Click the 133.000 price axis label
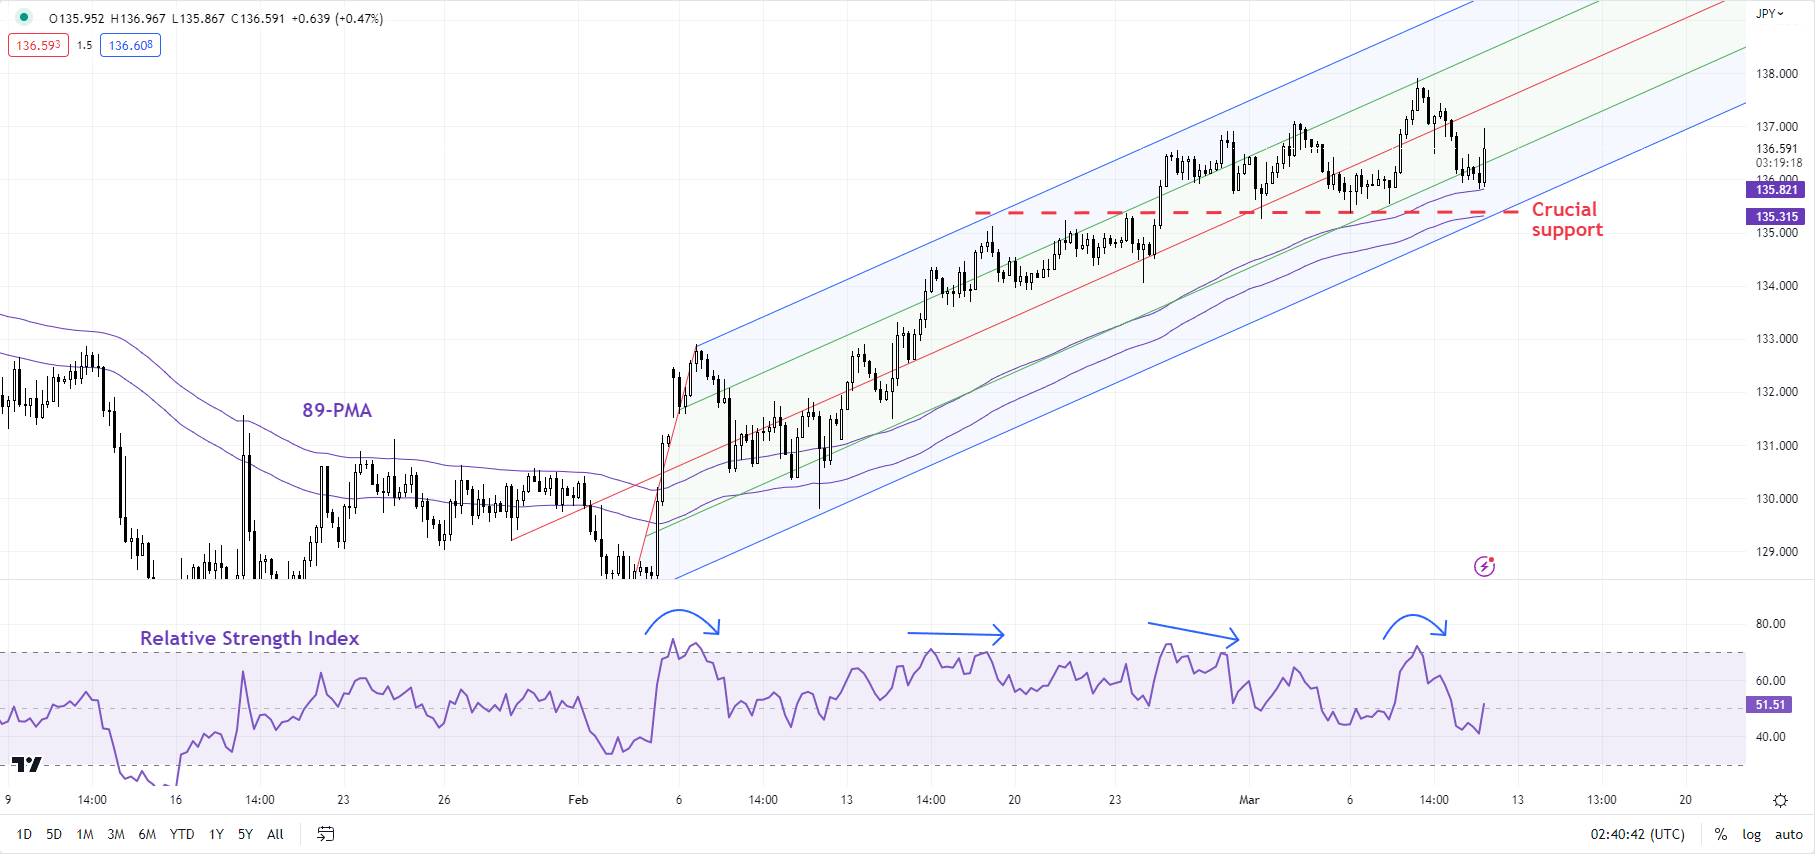Image resolution: width=1815 pixels, height=854 pixels. pos(1777,339)
